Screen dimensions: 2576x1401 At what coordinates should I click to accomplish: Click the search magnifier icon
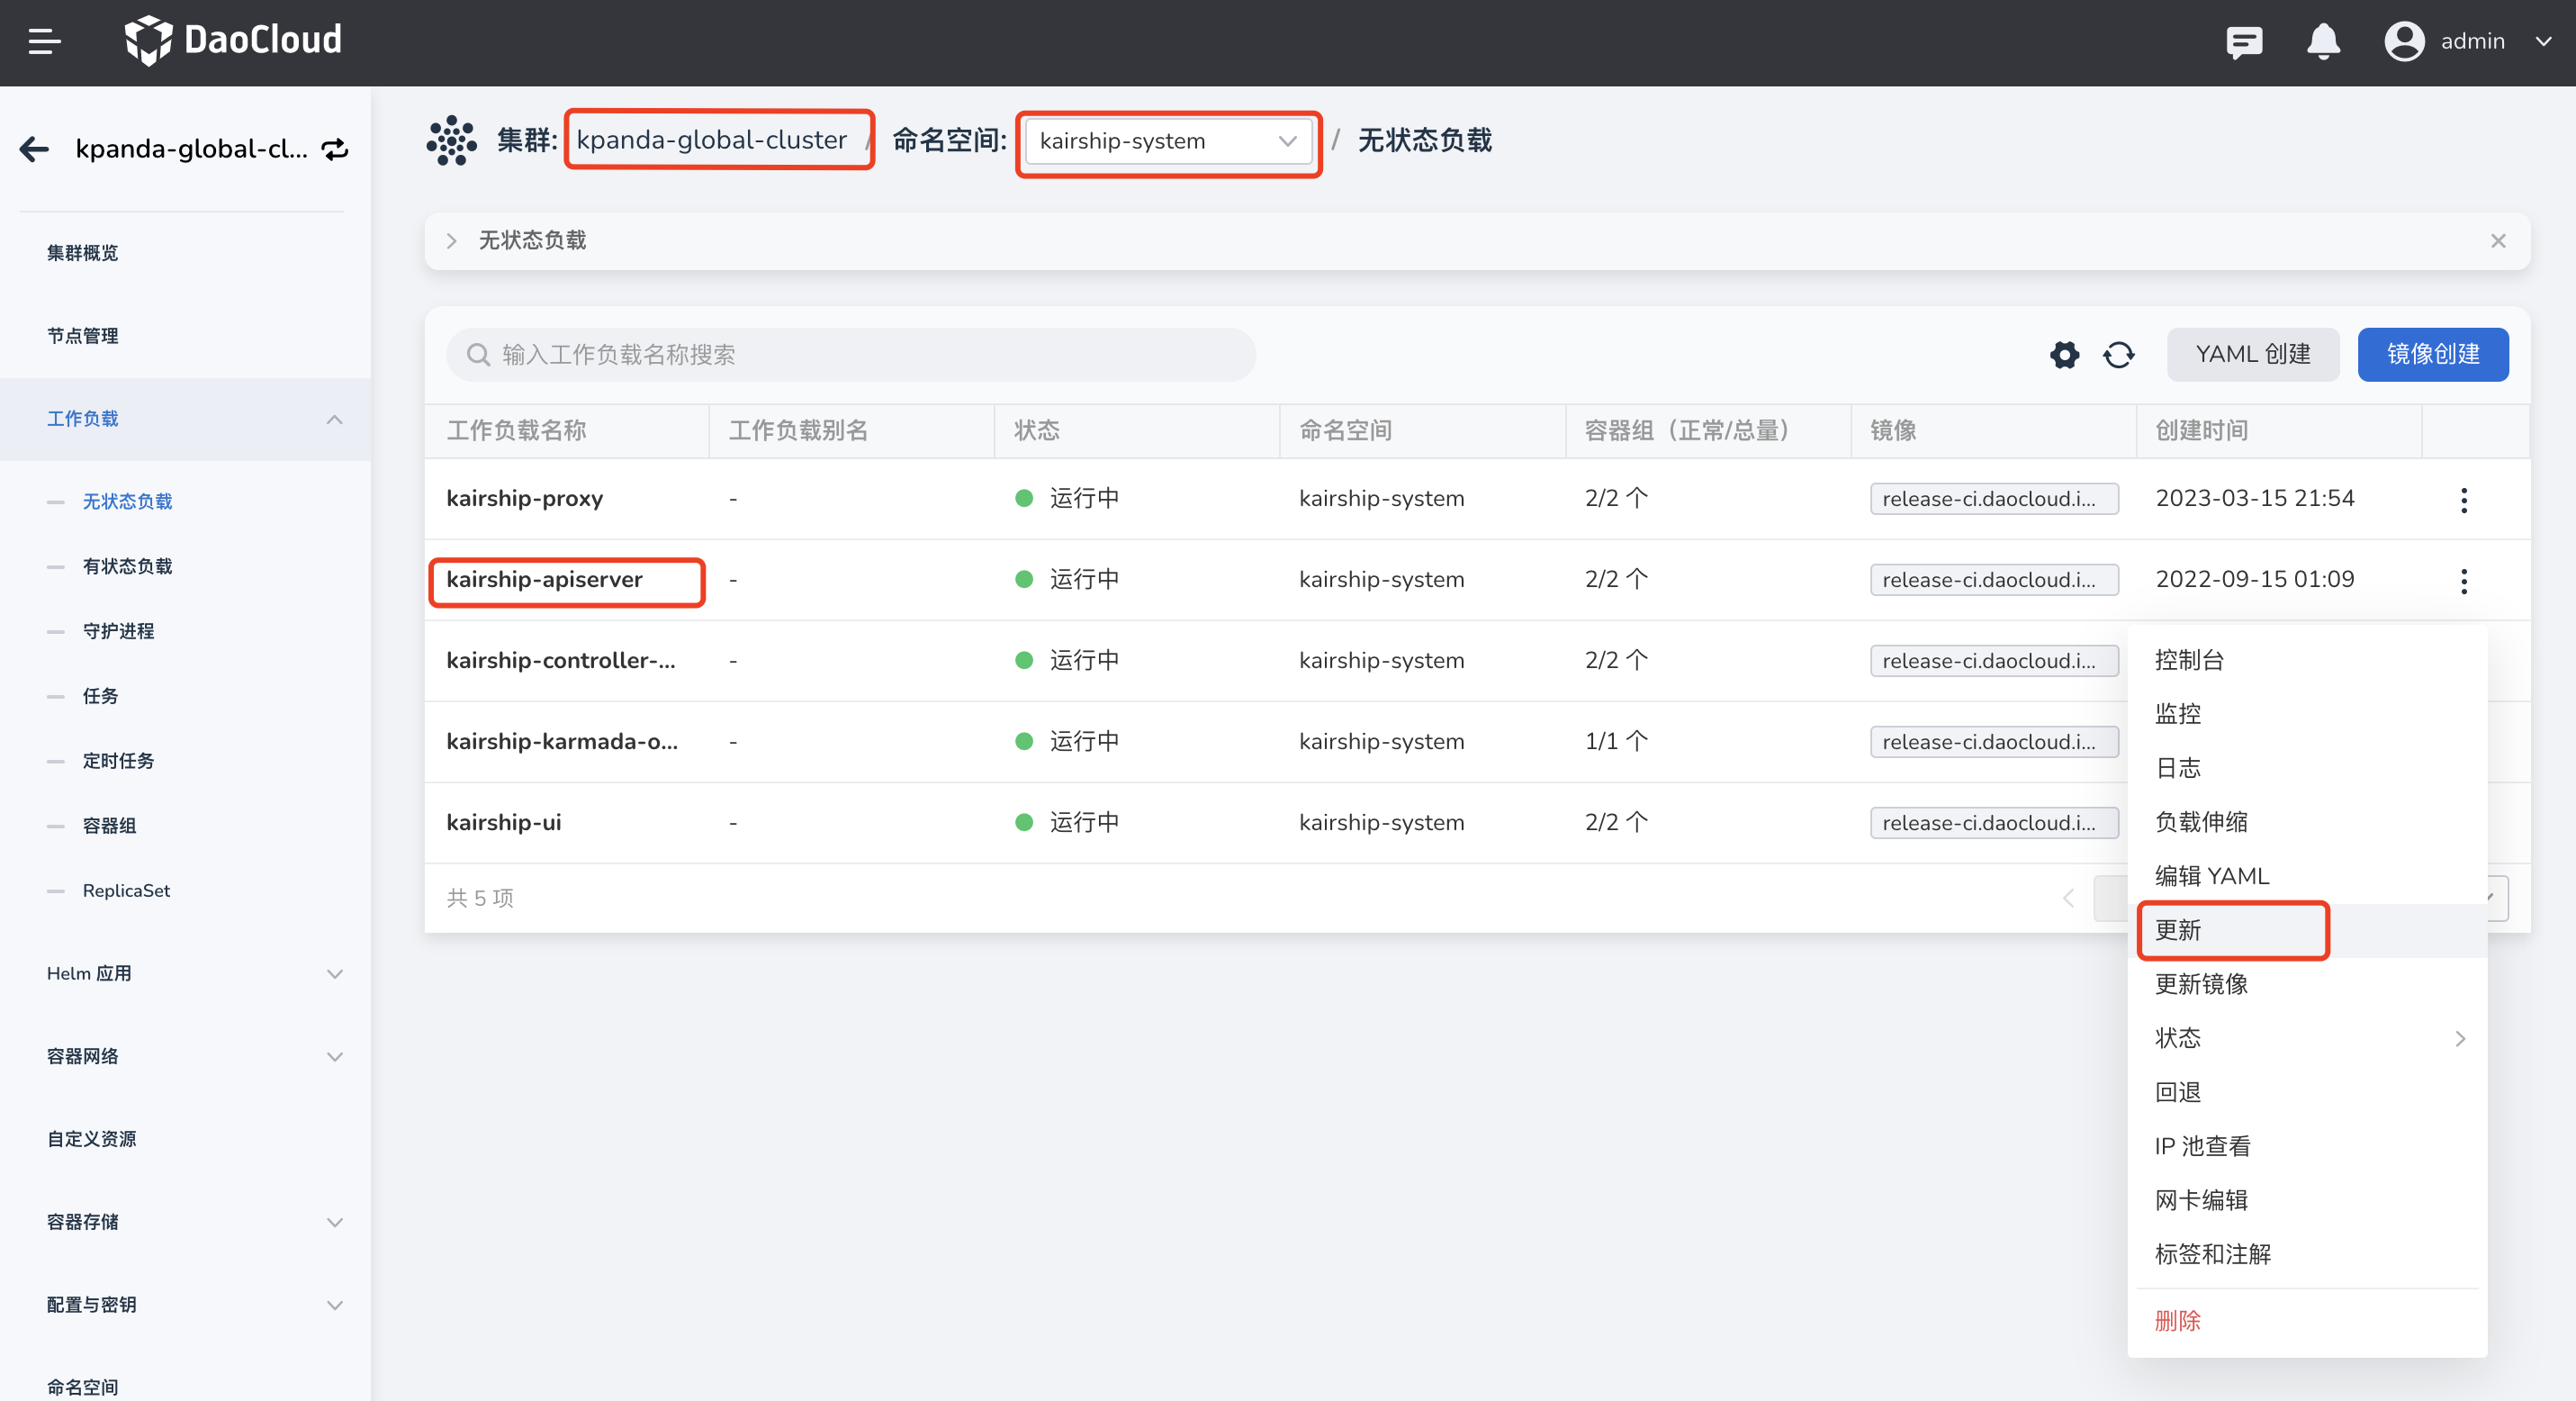[478, 354]
